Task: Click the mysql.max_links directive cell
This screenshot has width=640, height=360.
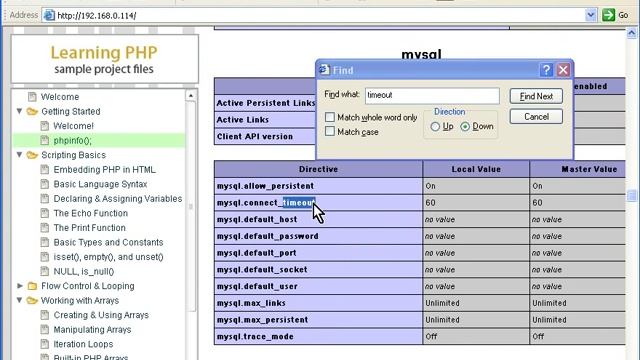Action: 318,303
